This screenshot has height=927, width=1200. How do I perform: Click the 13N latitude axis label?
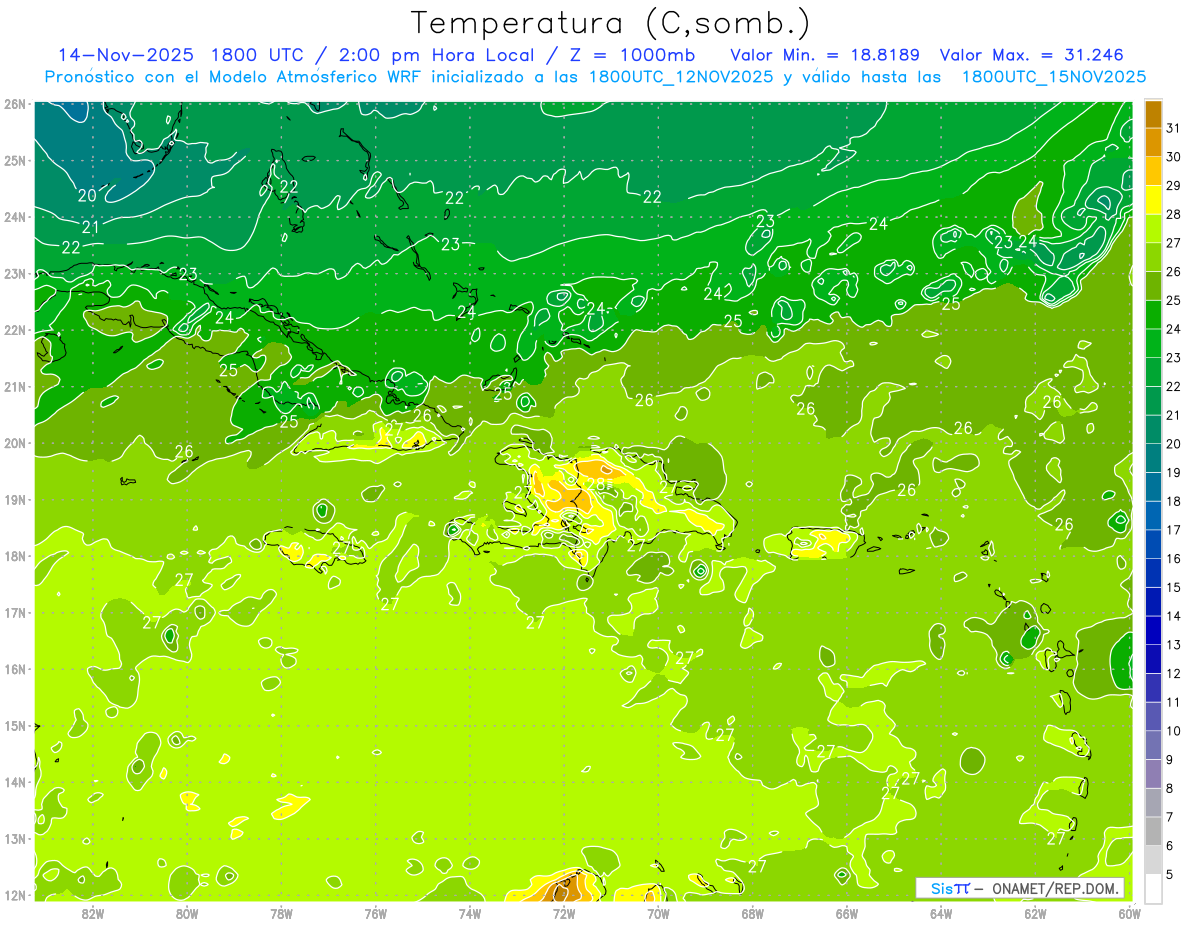[x=13, y=838]
